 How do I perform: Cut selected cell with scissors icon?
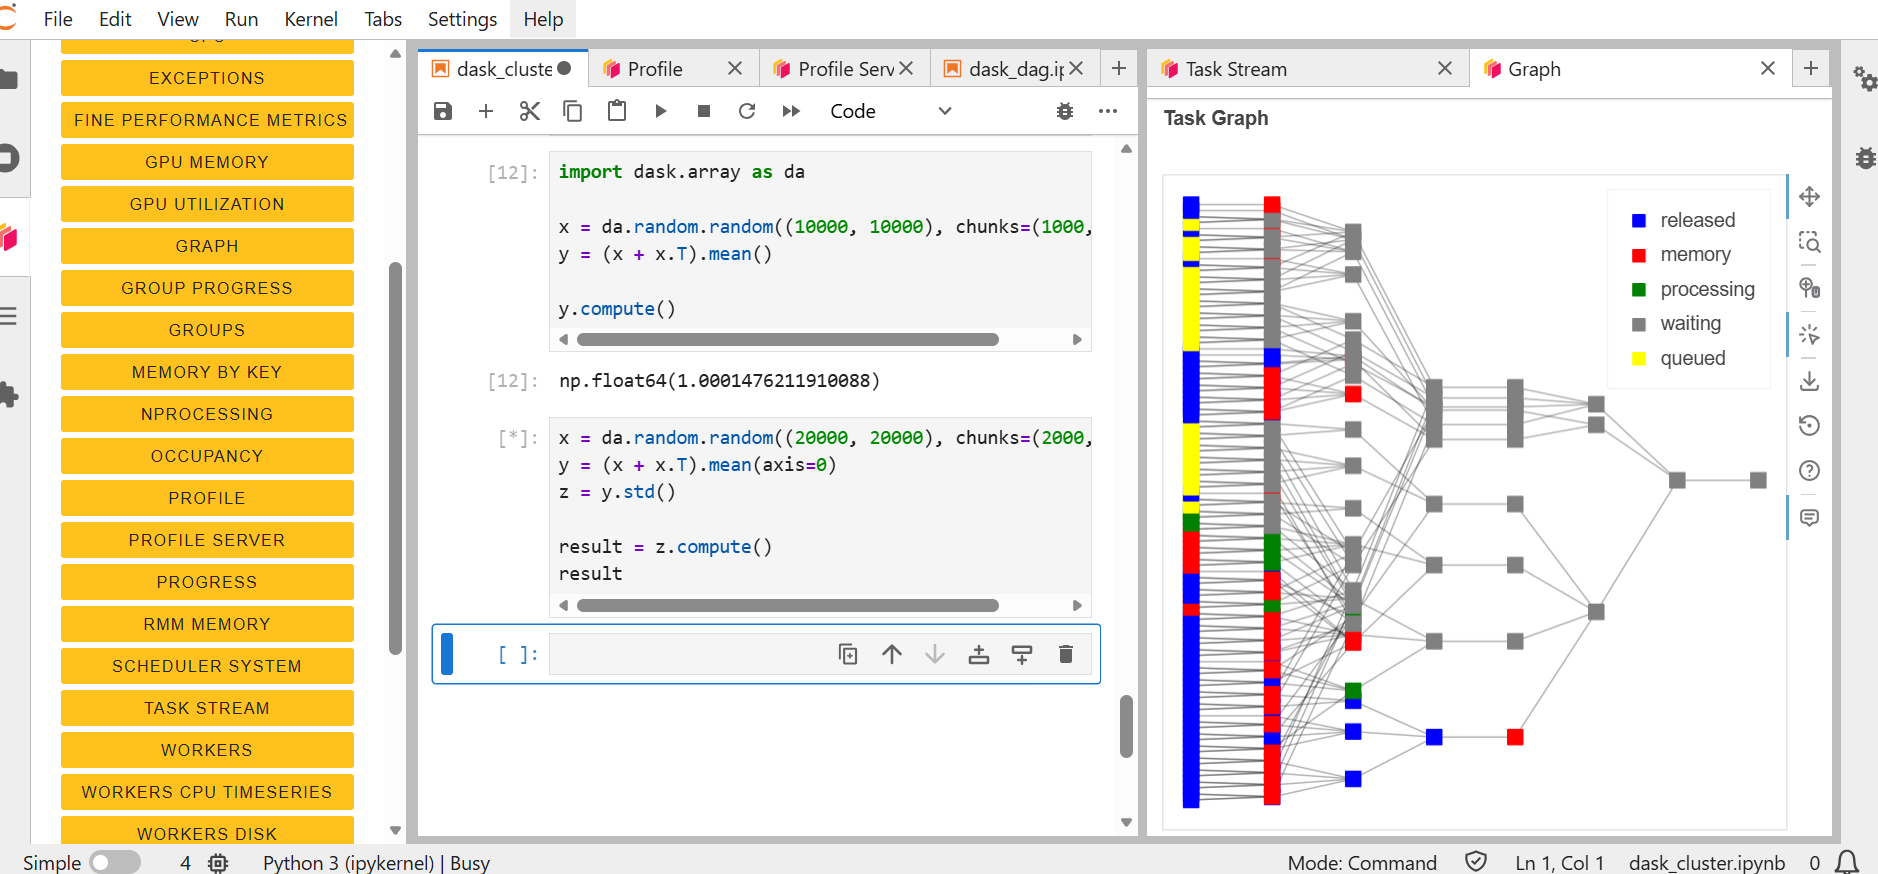click(530, 111)
